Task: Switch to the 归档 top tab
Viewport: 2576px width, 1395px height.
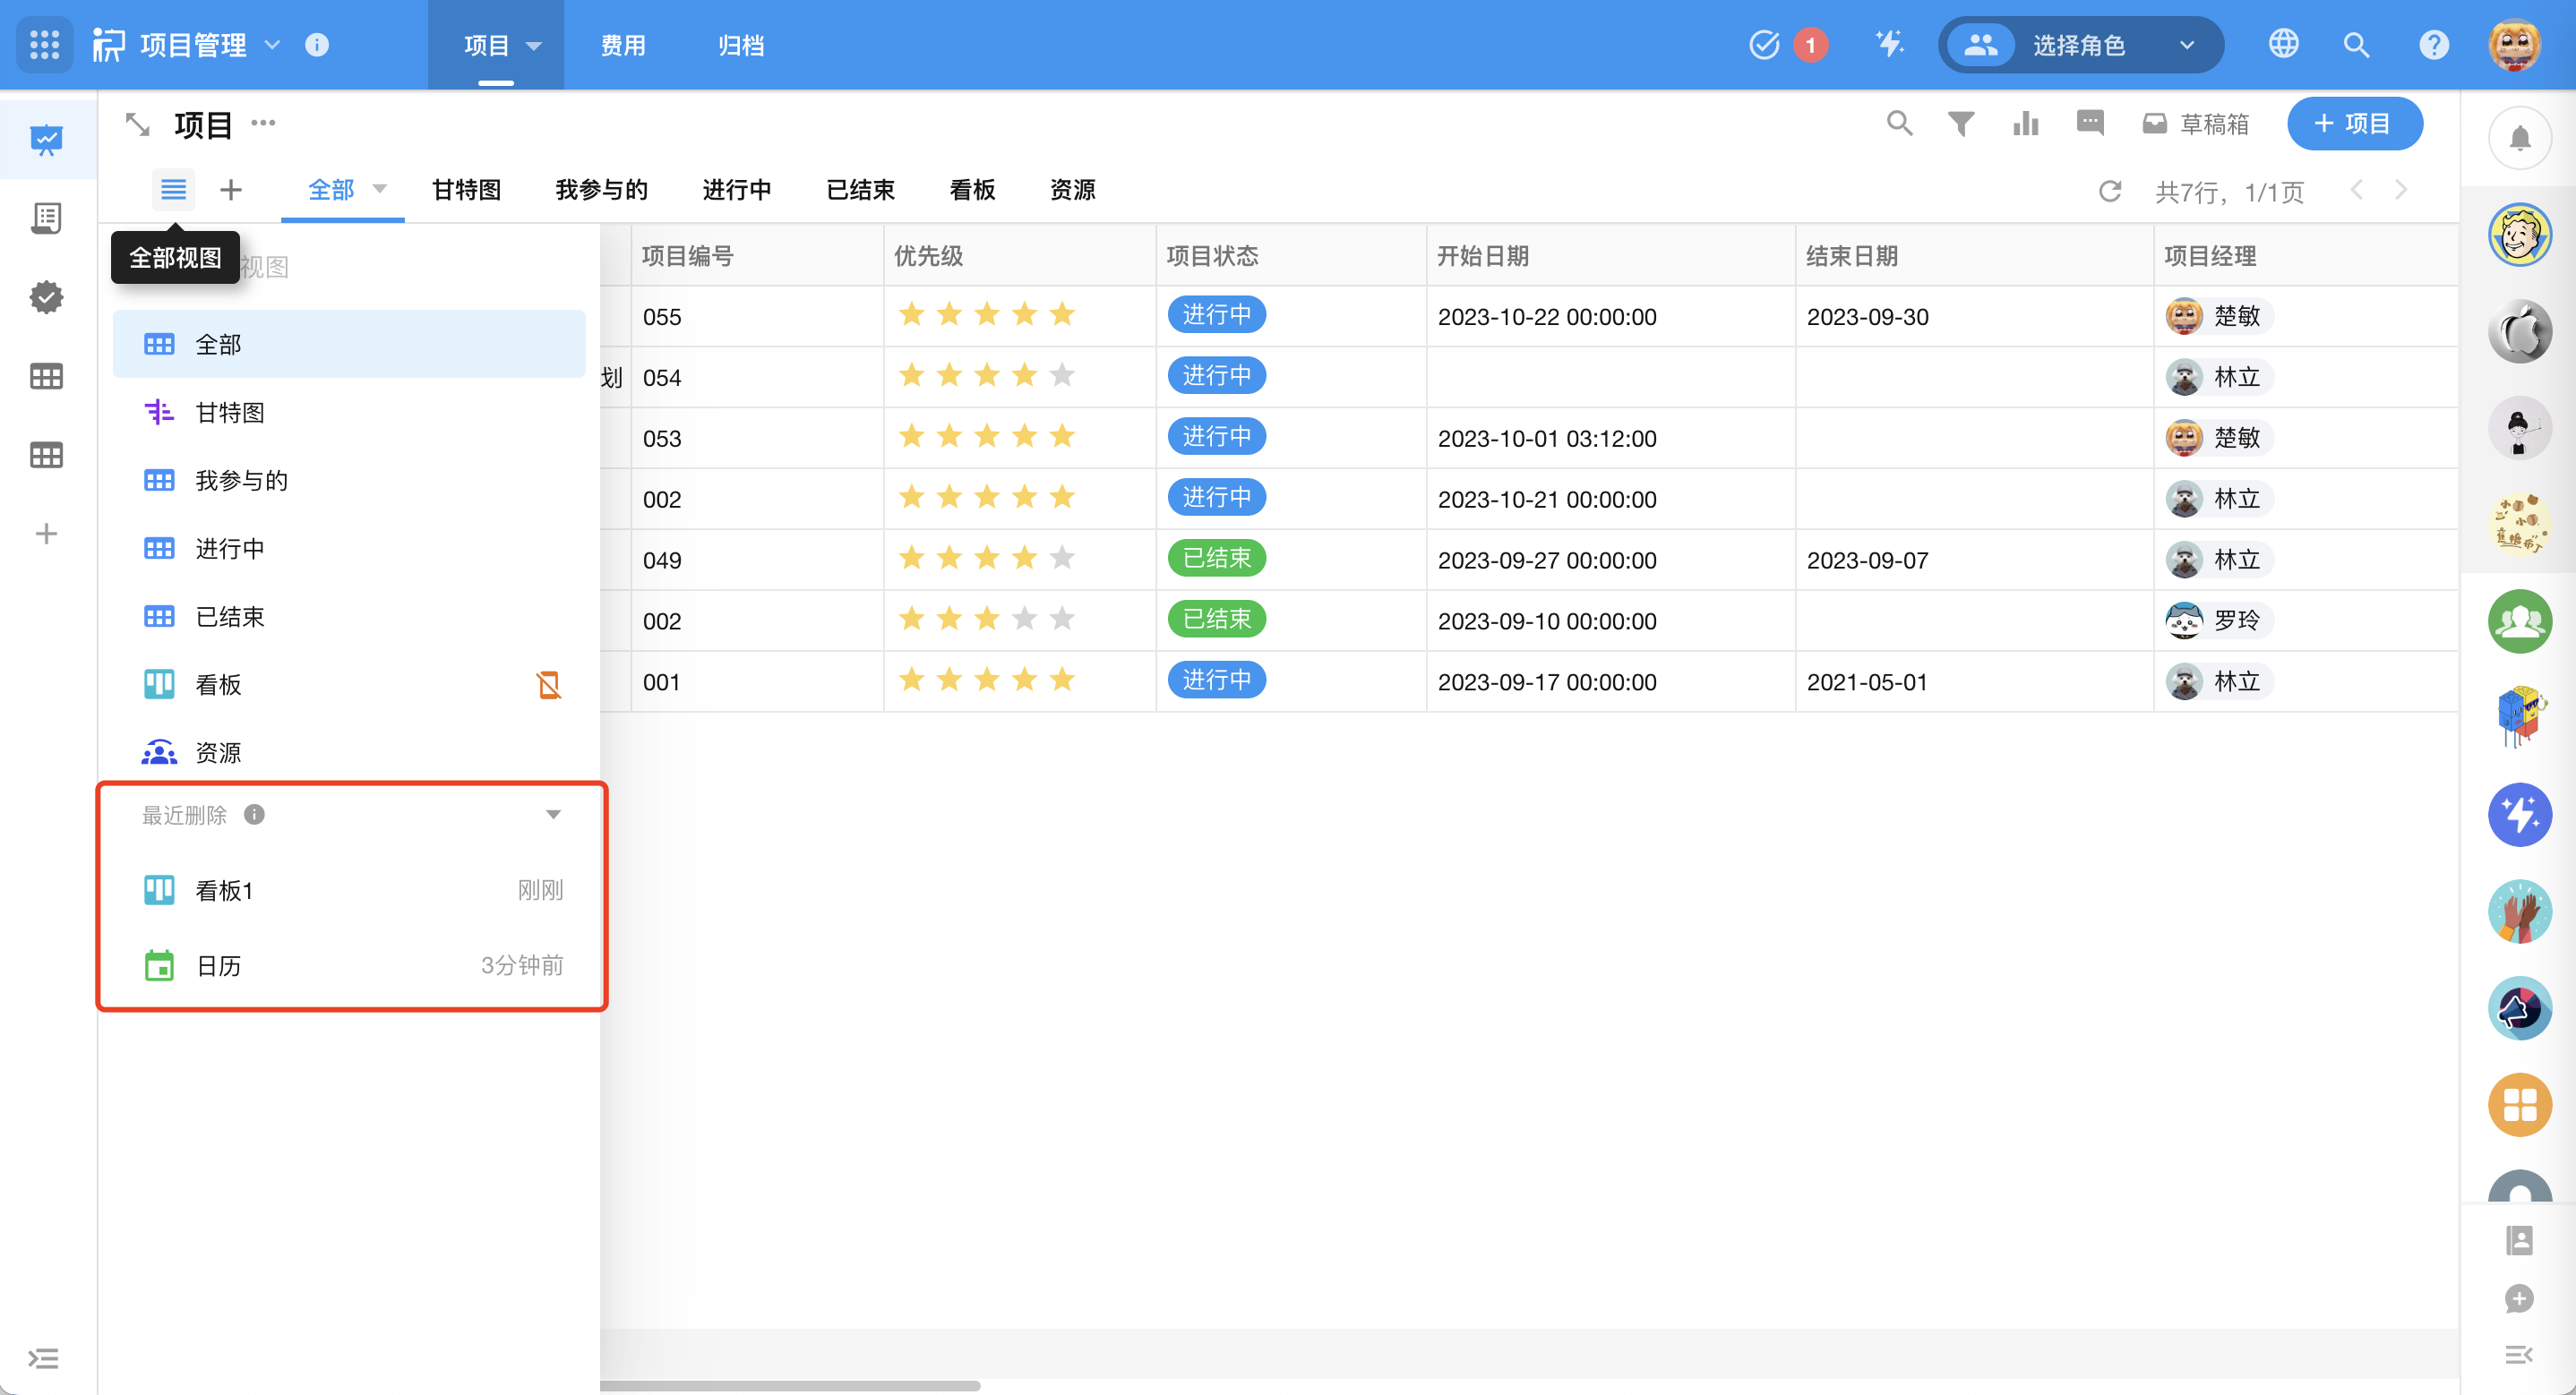Action: click(x=741, y=45)
